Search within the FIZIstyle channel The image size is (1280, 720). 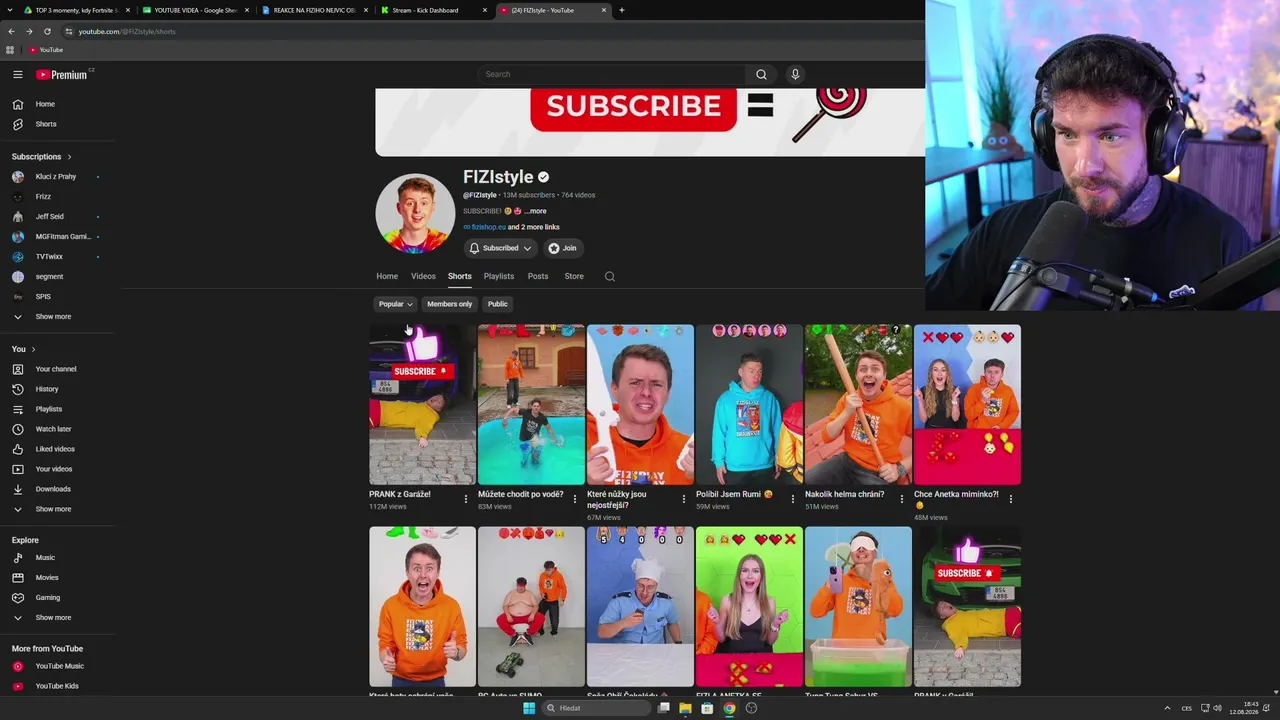pyautogui.click(x=610, y=276)
